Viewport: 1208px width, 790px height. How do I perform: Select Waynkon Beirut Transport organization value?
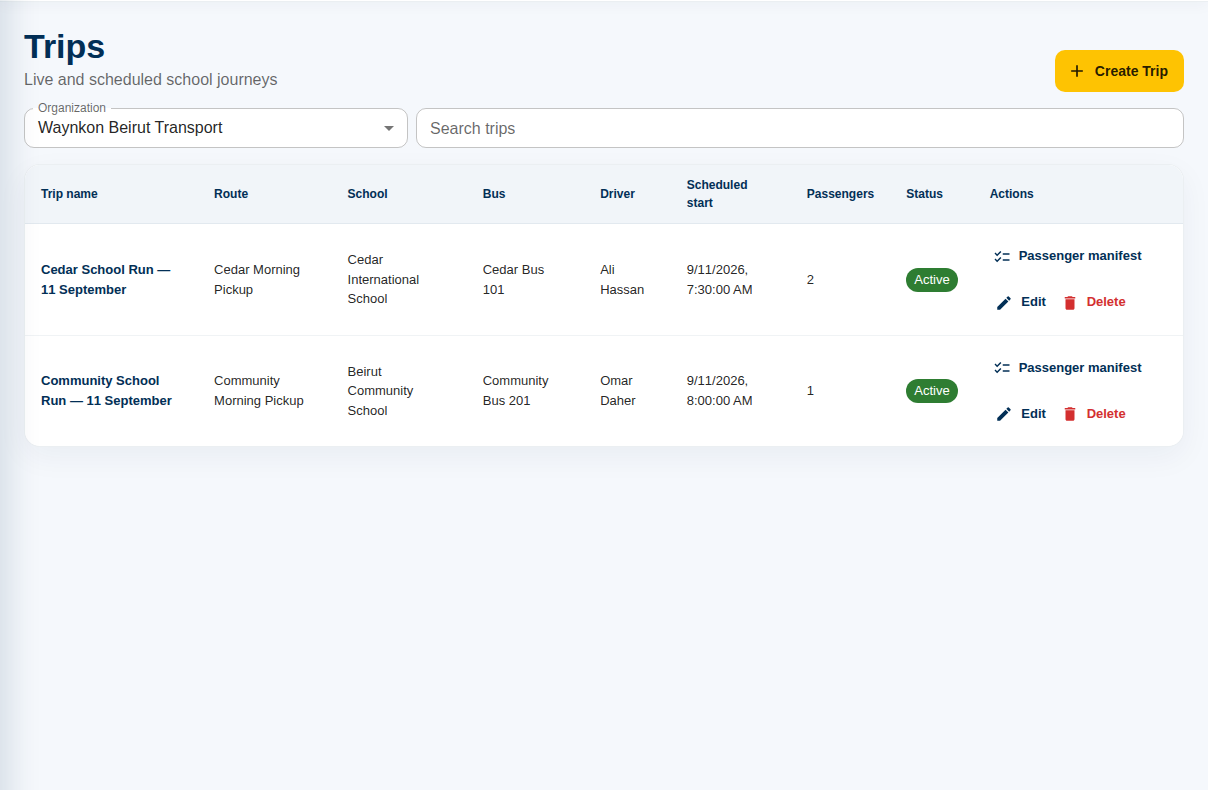[x=130, y=128]
